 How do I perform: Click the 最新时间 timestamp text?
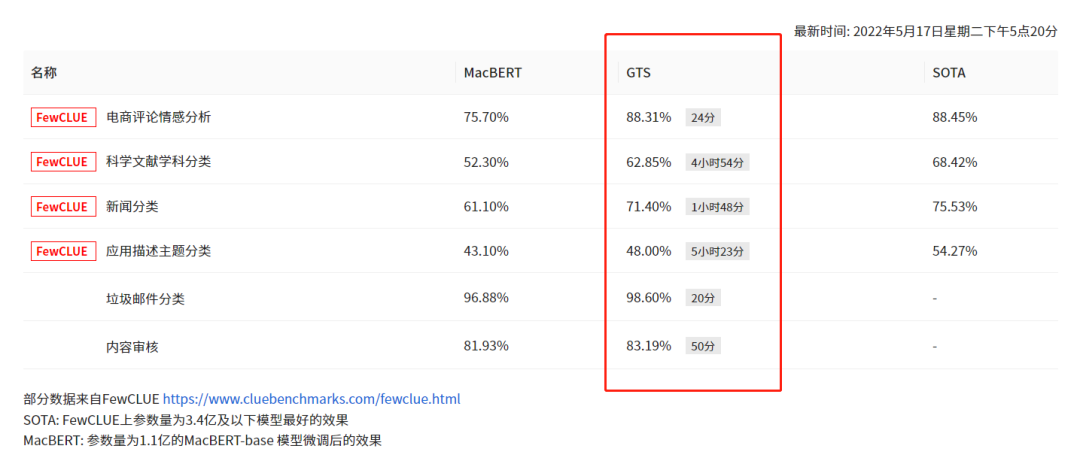pyautogui.click(x=925, y=32)
